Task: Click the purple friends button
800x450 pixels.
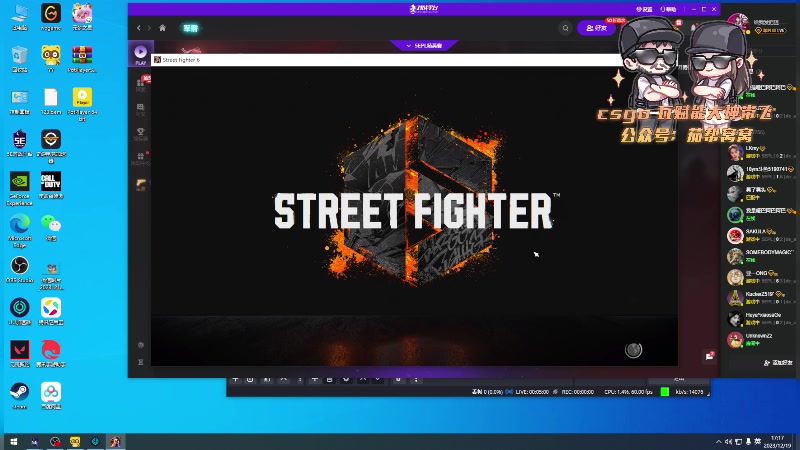Action: [x=596, y=28]
